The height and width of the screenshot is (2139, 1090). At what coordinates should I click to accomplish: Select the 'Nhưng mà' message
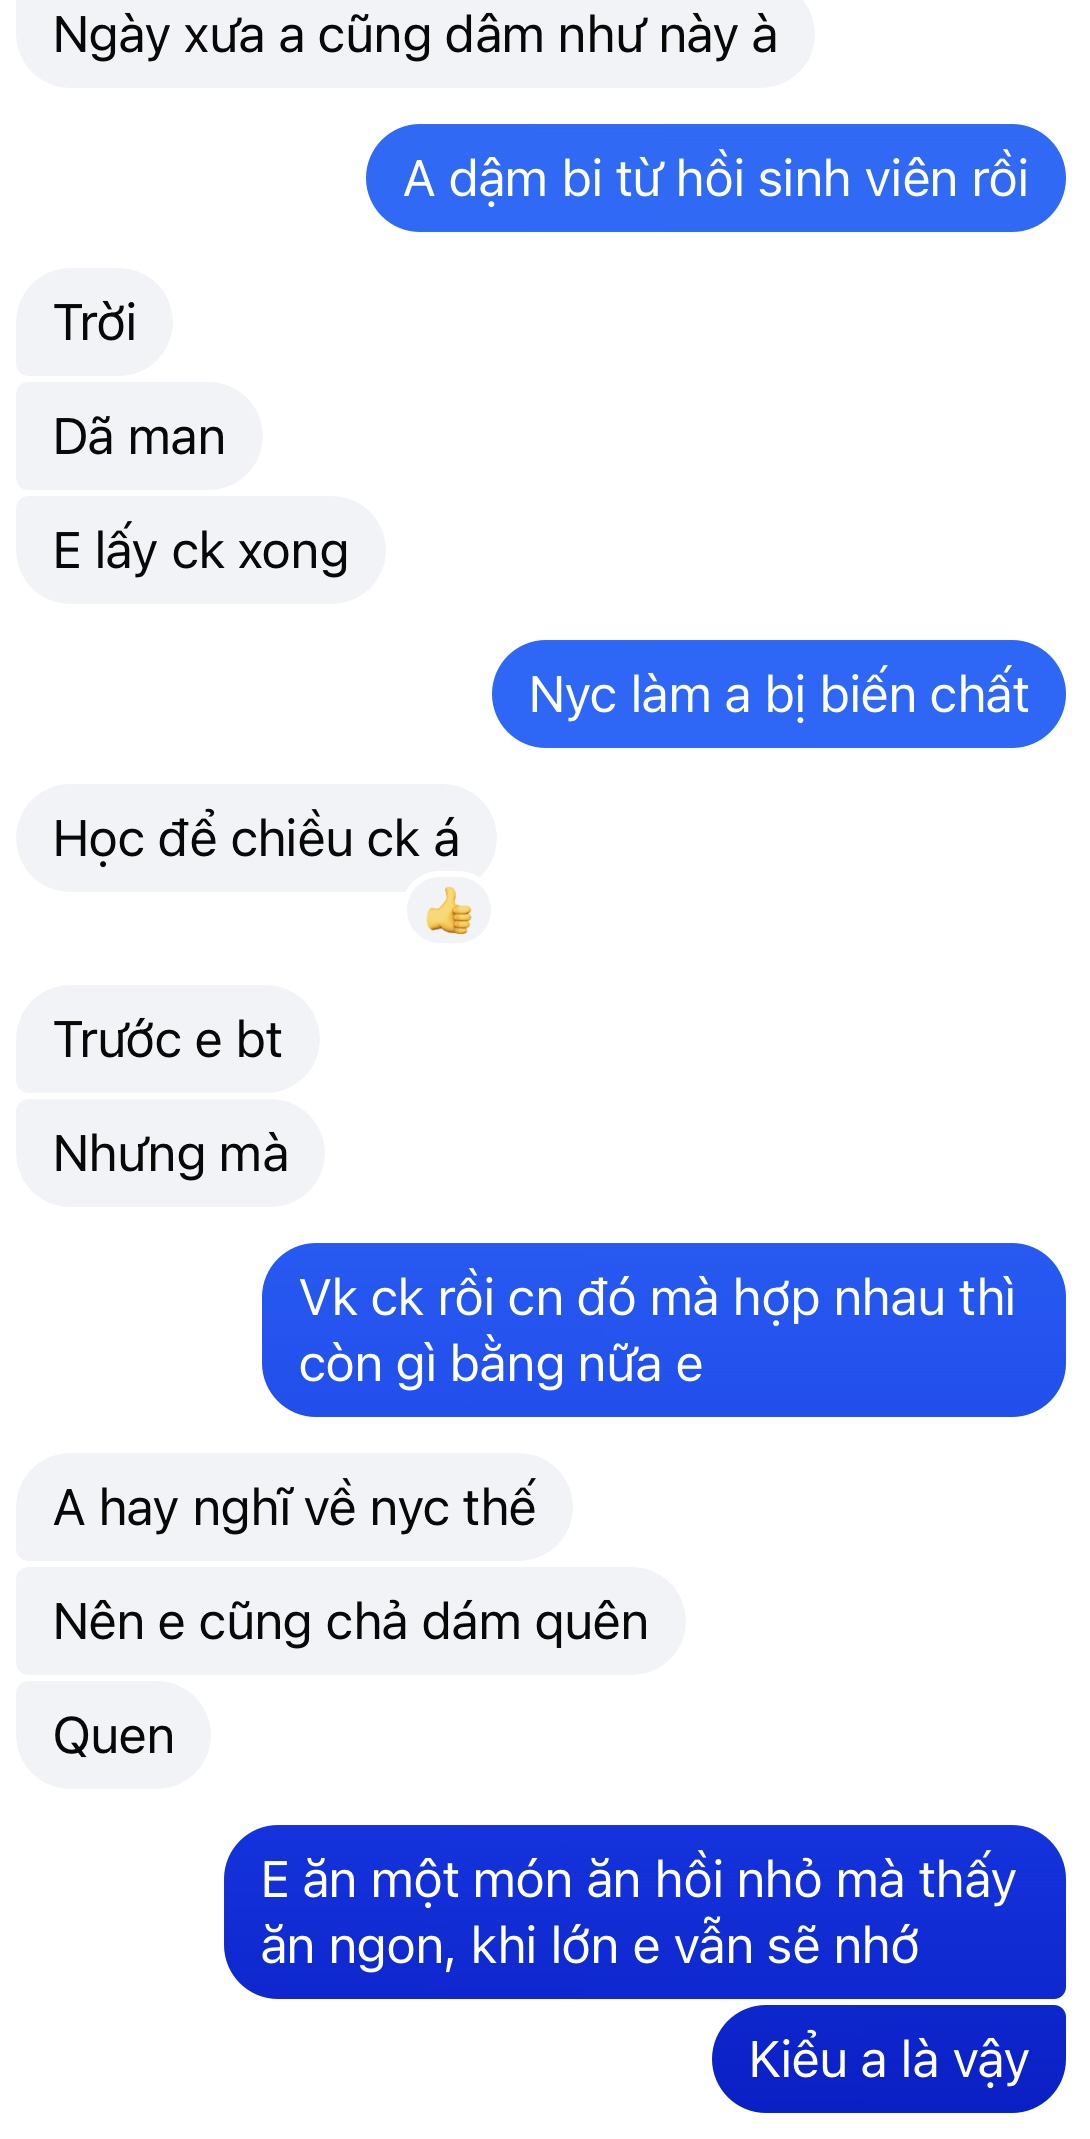click(x=170, y=1153)
